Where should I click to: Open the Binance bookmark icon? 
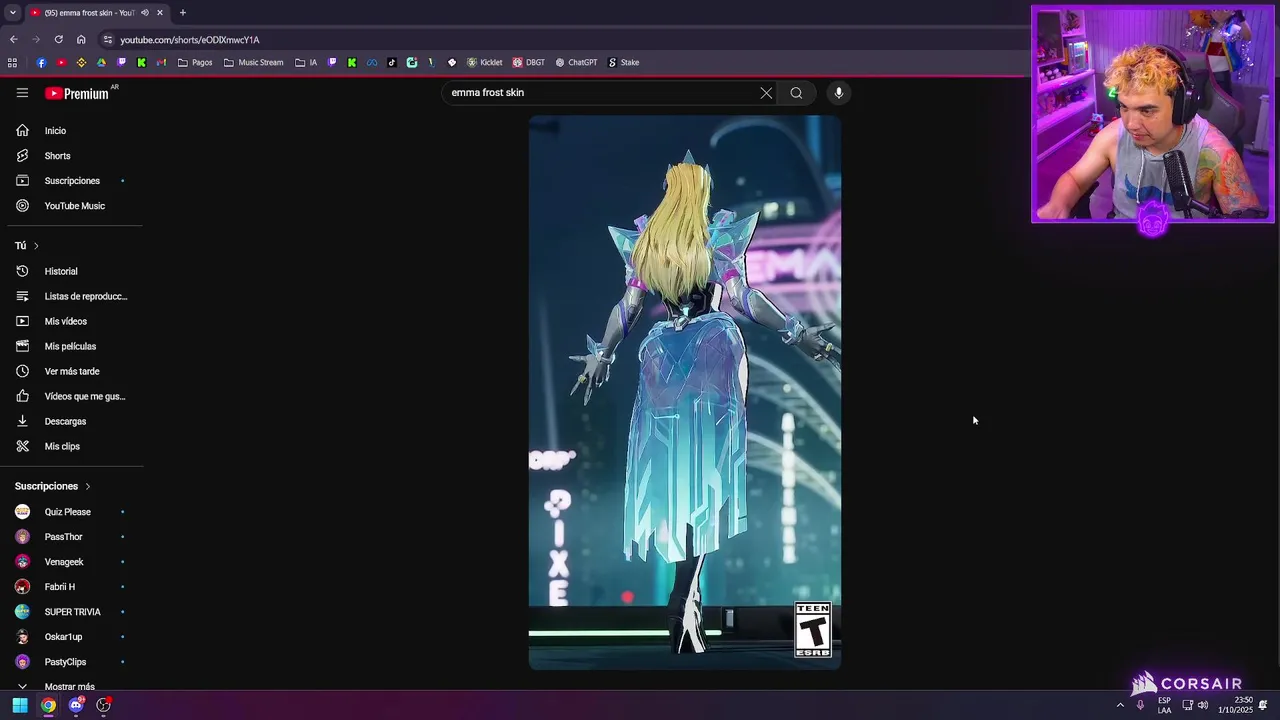tap(81, 62)
